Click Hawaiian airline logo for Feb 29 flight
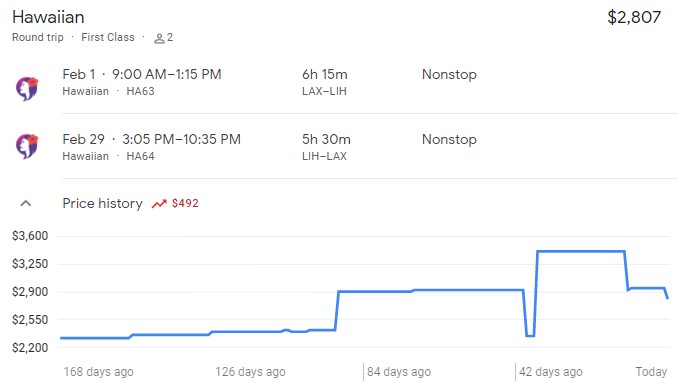 (27, 146)
